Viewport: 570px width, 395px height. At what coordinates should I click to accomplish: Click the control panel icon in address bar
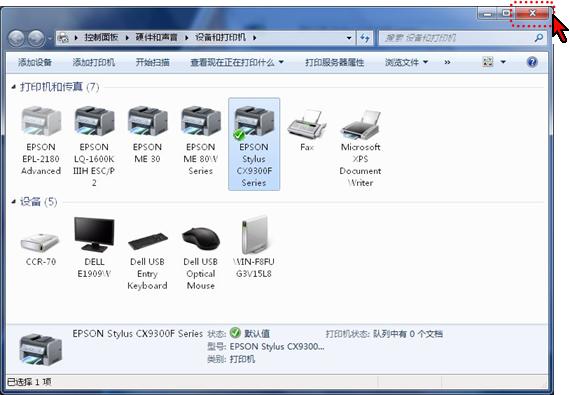(64, 38)
